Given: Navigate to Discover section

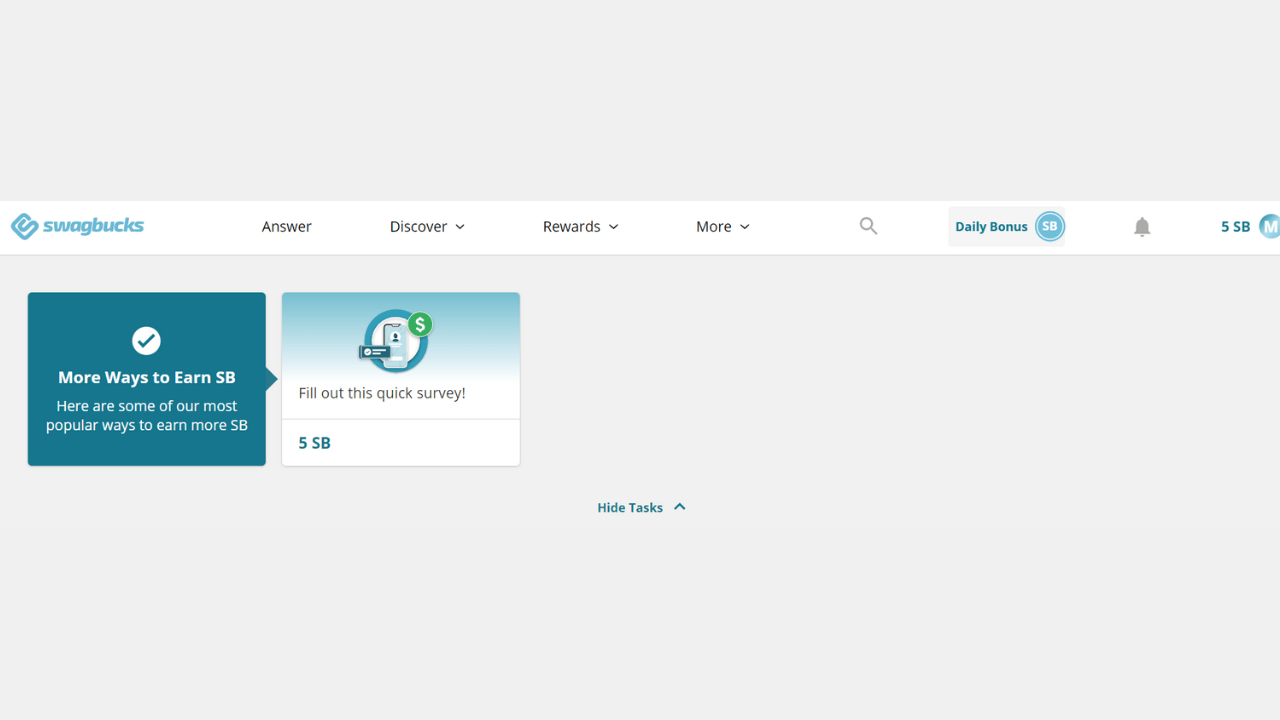Looking at the screenshot, I should coord(418,226).
